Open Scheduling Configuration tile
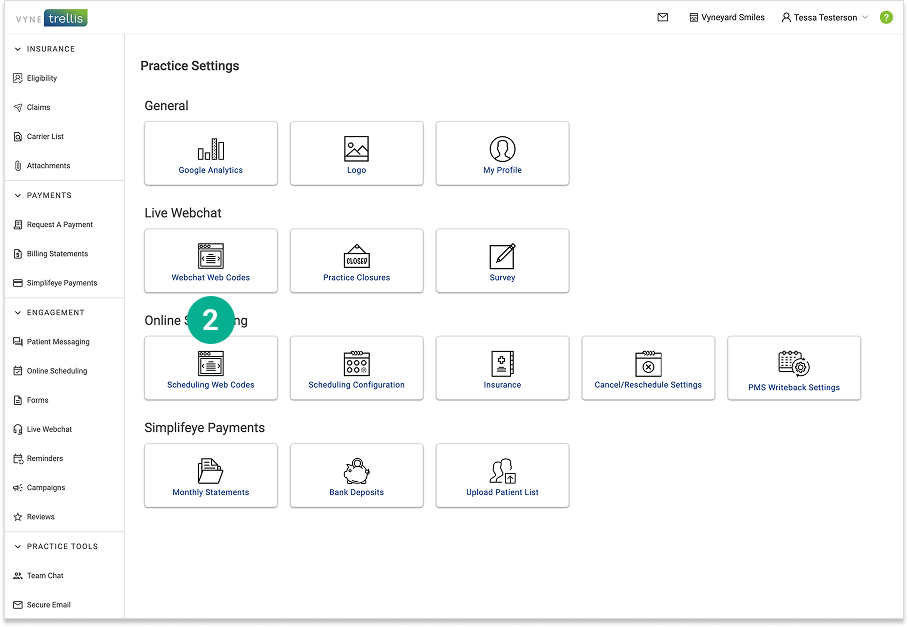908x627 pixels. pos(357,368)
